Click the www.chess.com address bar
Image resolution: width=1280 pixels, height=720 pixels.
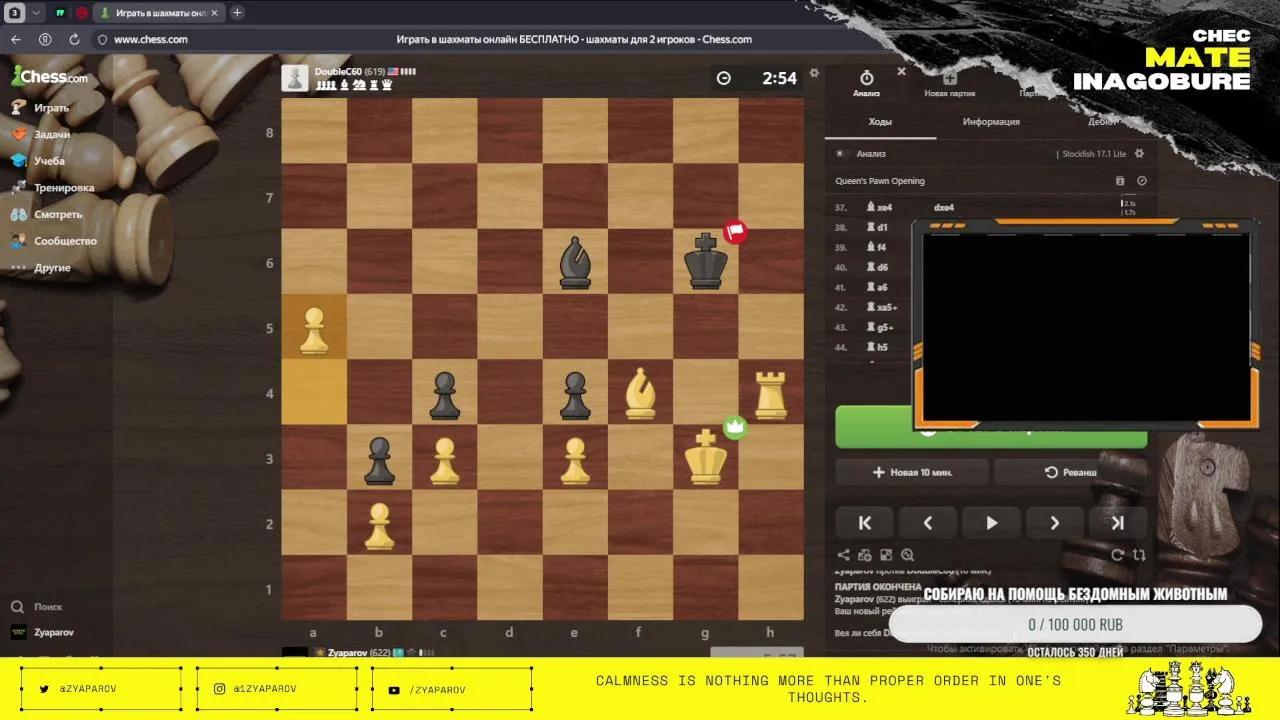coord(151,39)
